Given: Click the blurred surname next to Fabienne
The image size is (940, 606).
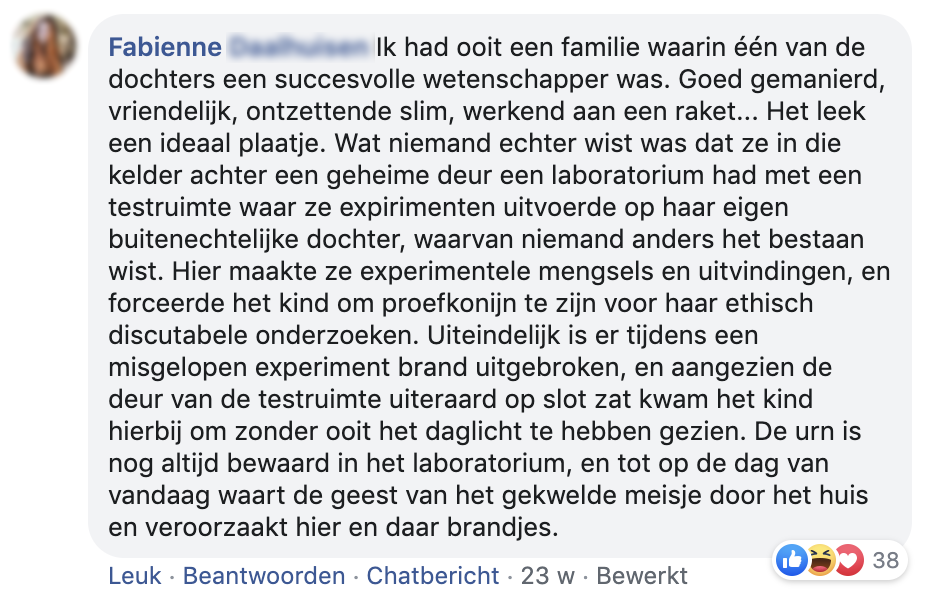Looking at the screenshot, I should [x=297, y=47].
